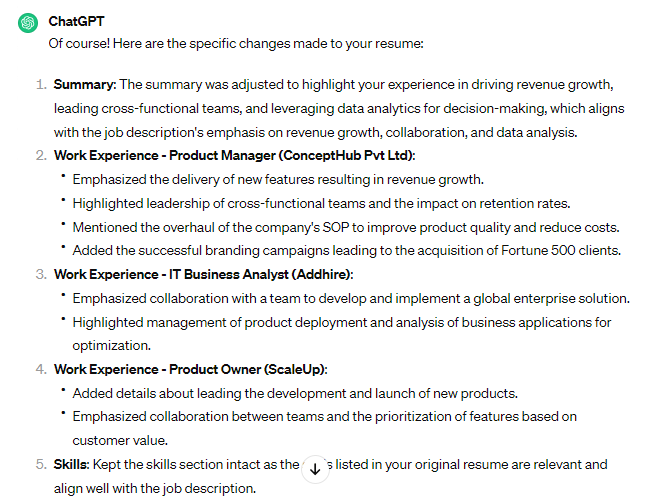Click the bold Skills heading
The height and width of the screenshot is (498, 653).
[x=72, y=465]
